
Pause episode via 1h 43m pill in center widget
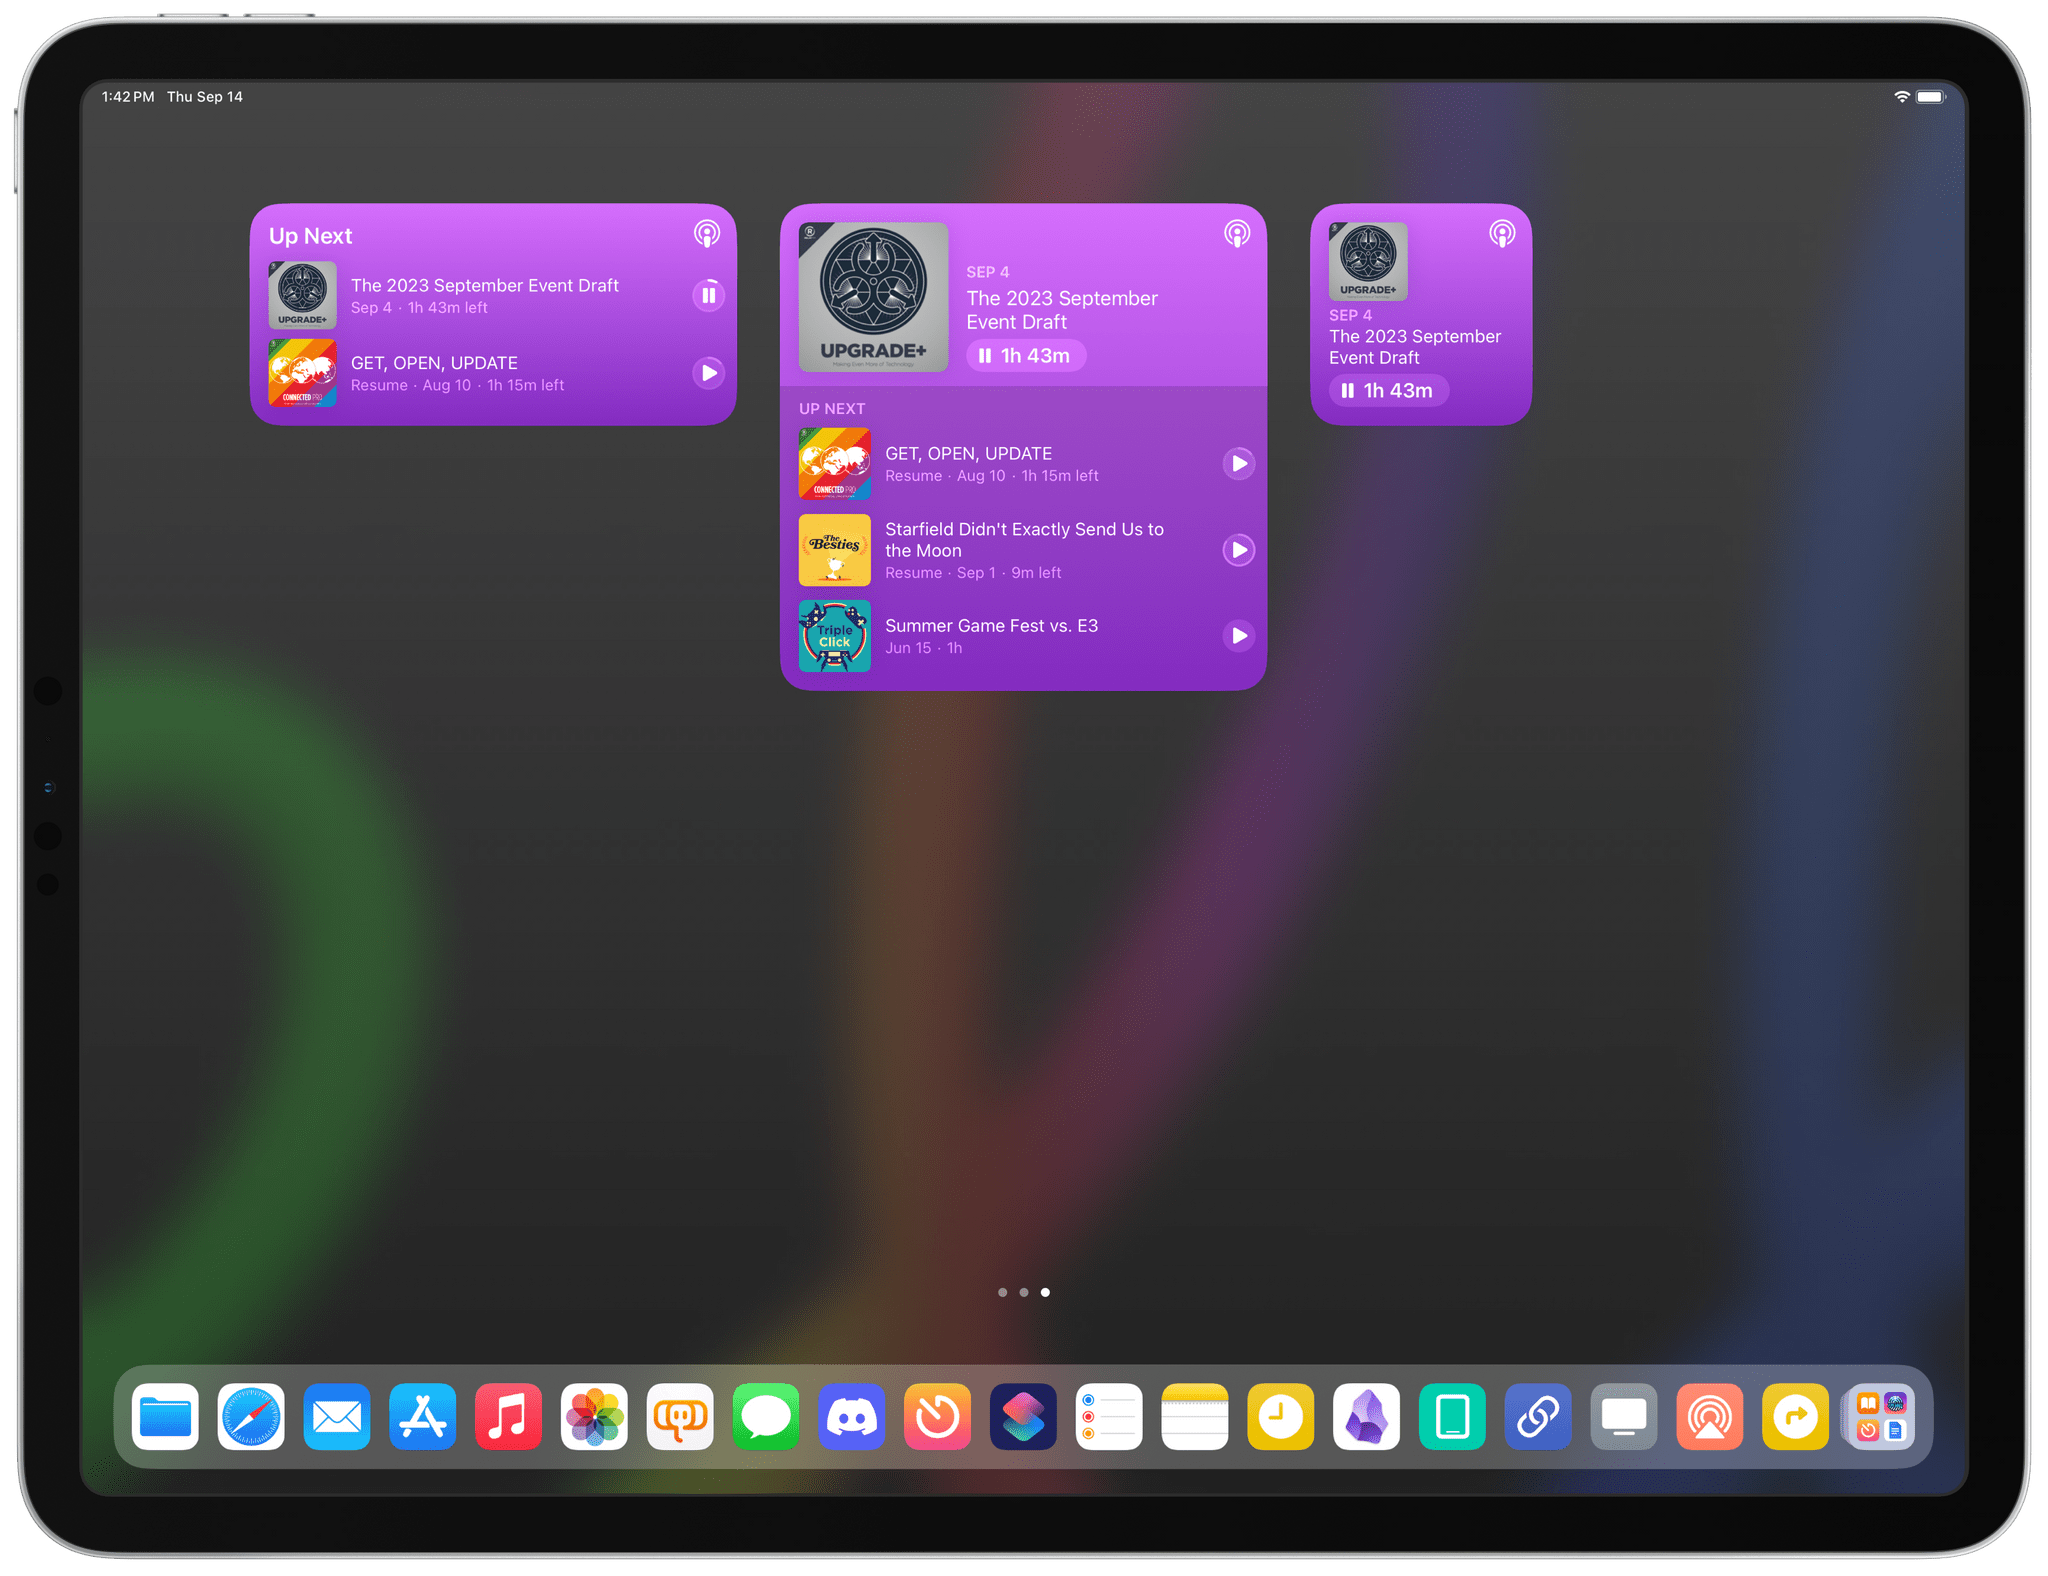click(x=1026, y=356)
